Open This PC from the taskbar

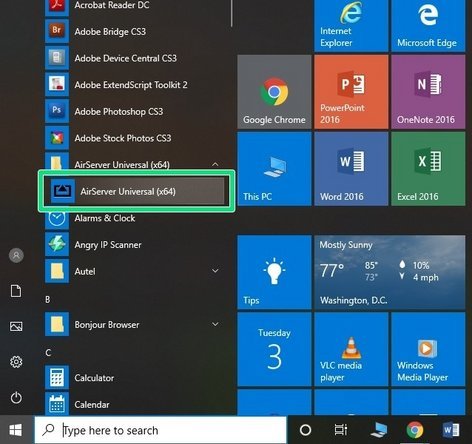(x=379, y=430)
